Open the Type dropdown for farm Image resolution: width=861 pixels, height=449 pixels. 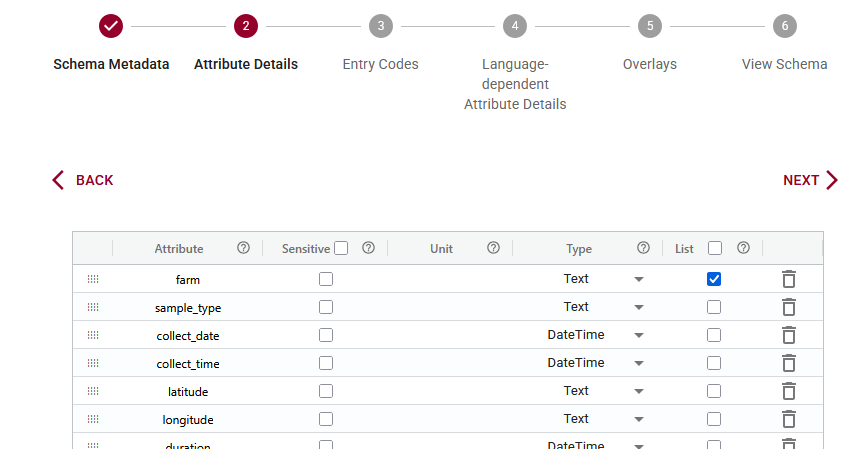point(639,279)
